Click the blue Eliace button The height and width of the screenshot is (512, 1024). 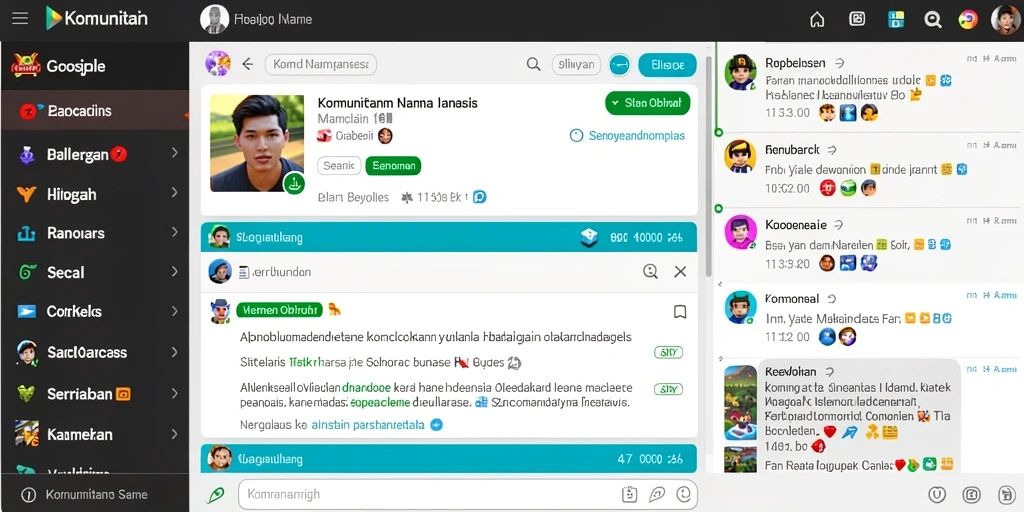point(667,65)
